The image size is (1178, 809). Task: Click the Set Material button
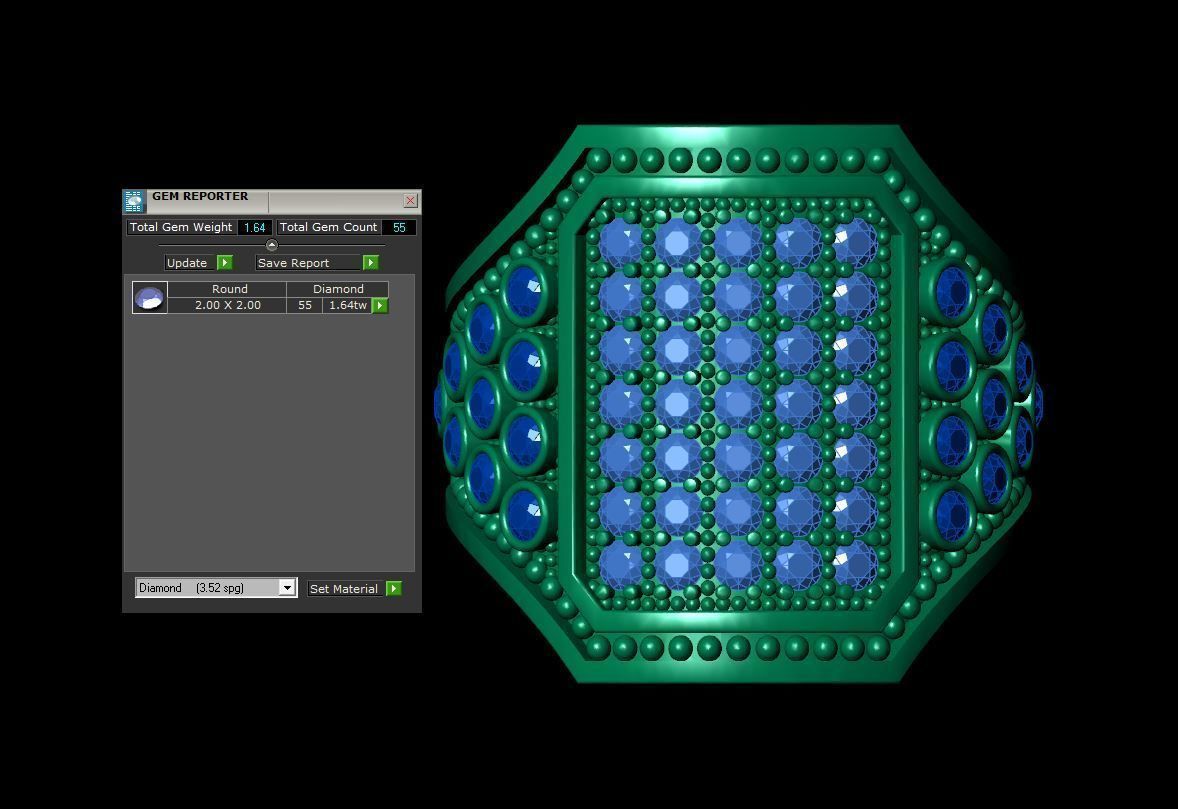point(344,589)
